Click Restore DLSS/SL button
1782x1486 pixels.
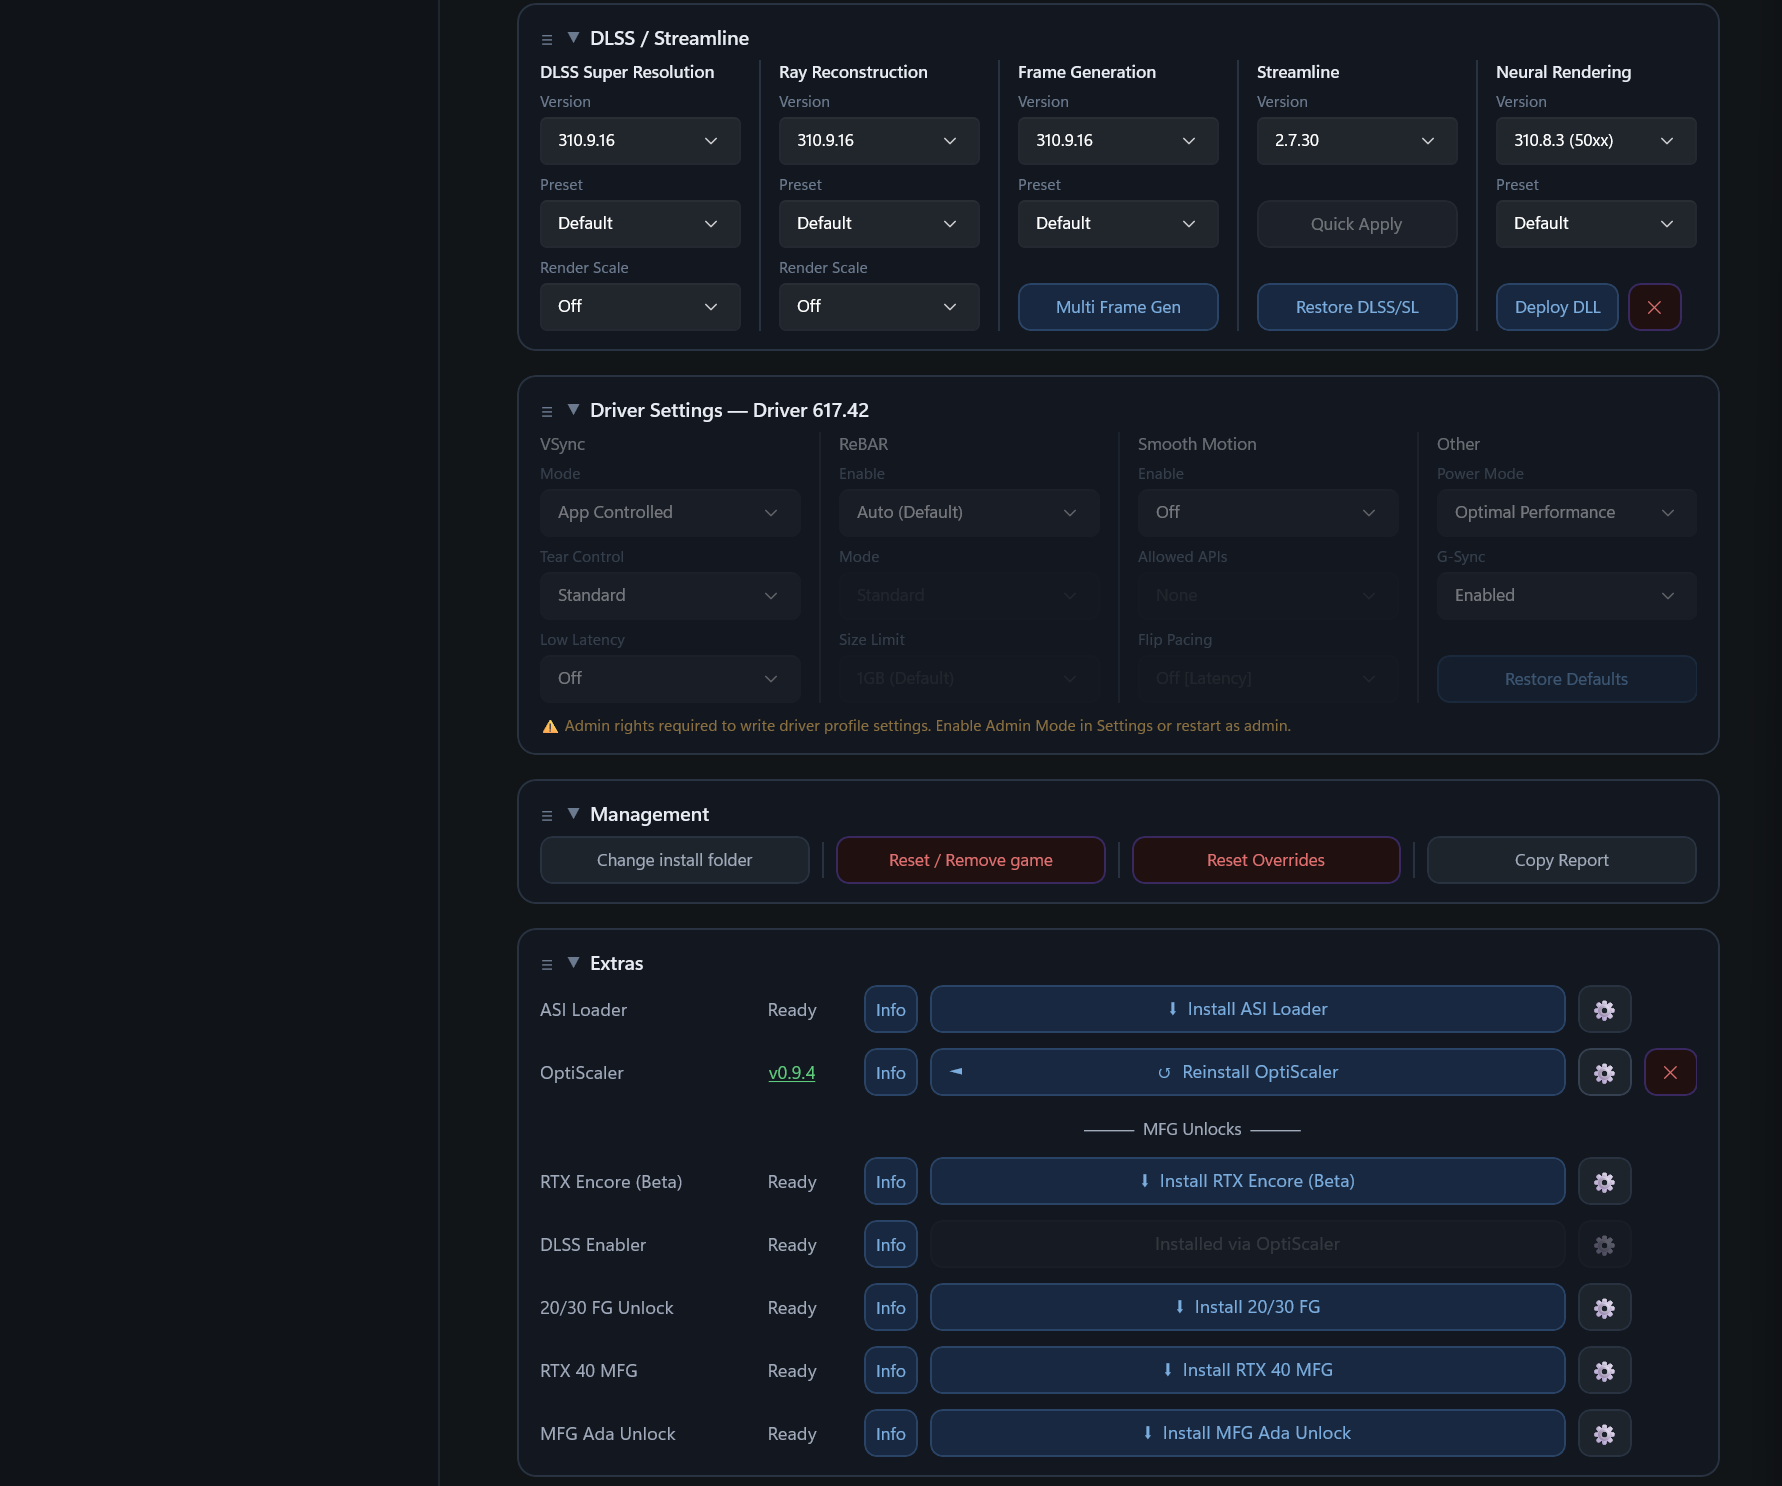coord(1357,307)
